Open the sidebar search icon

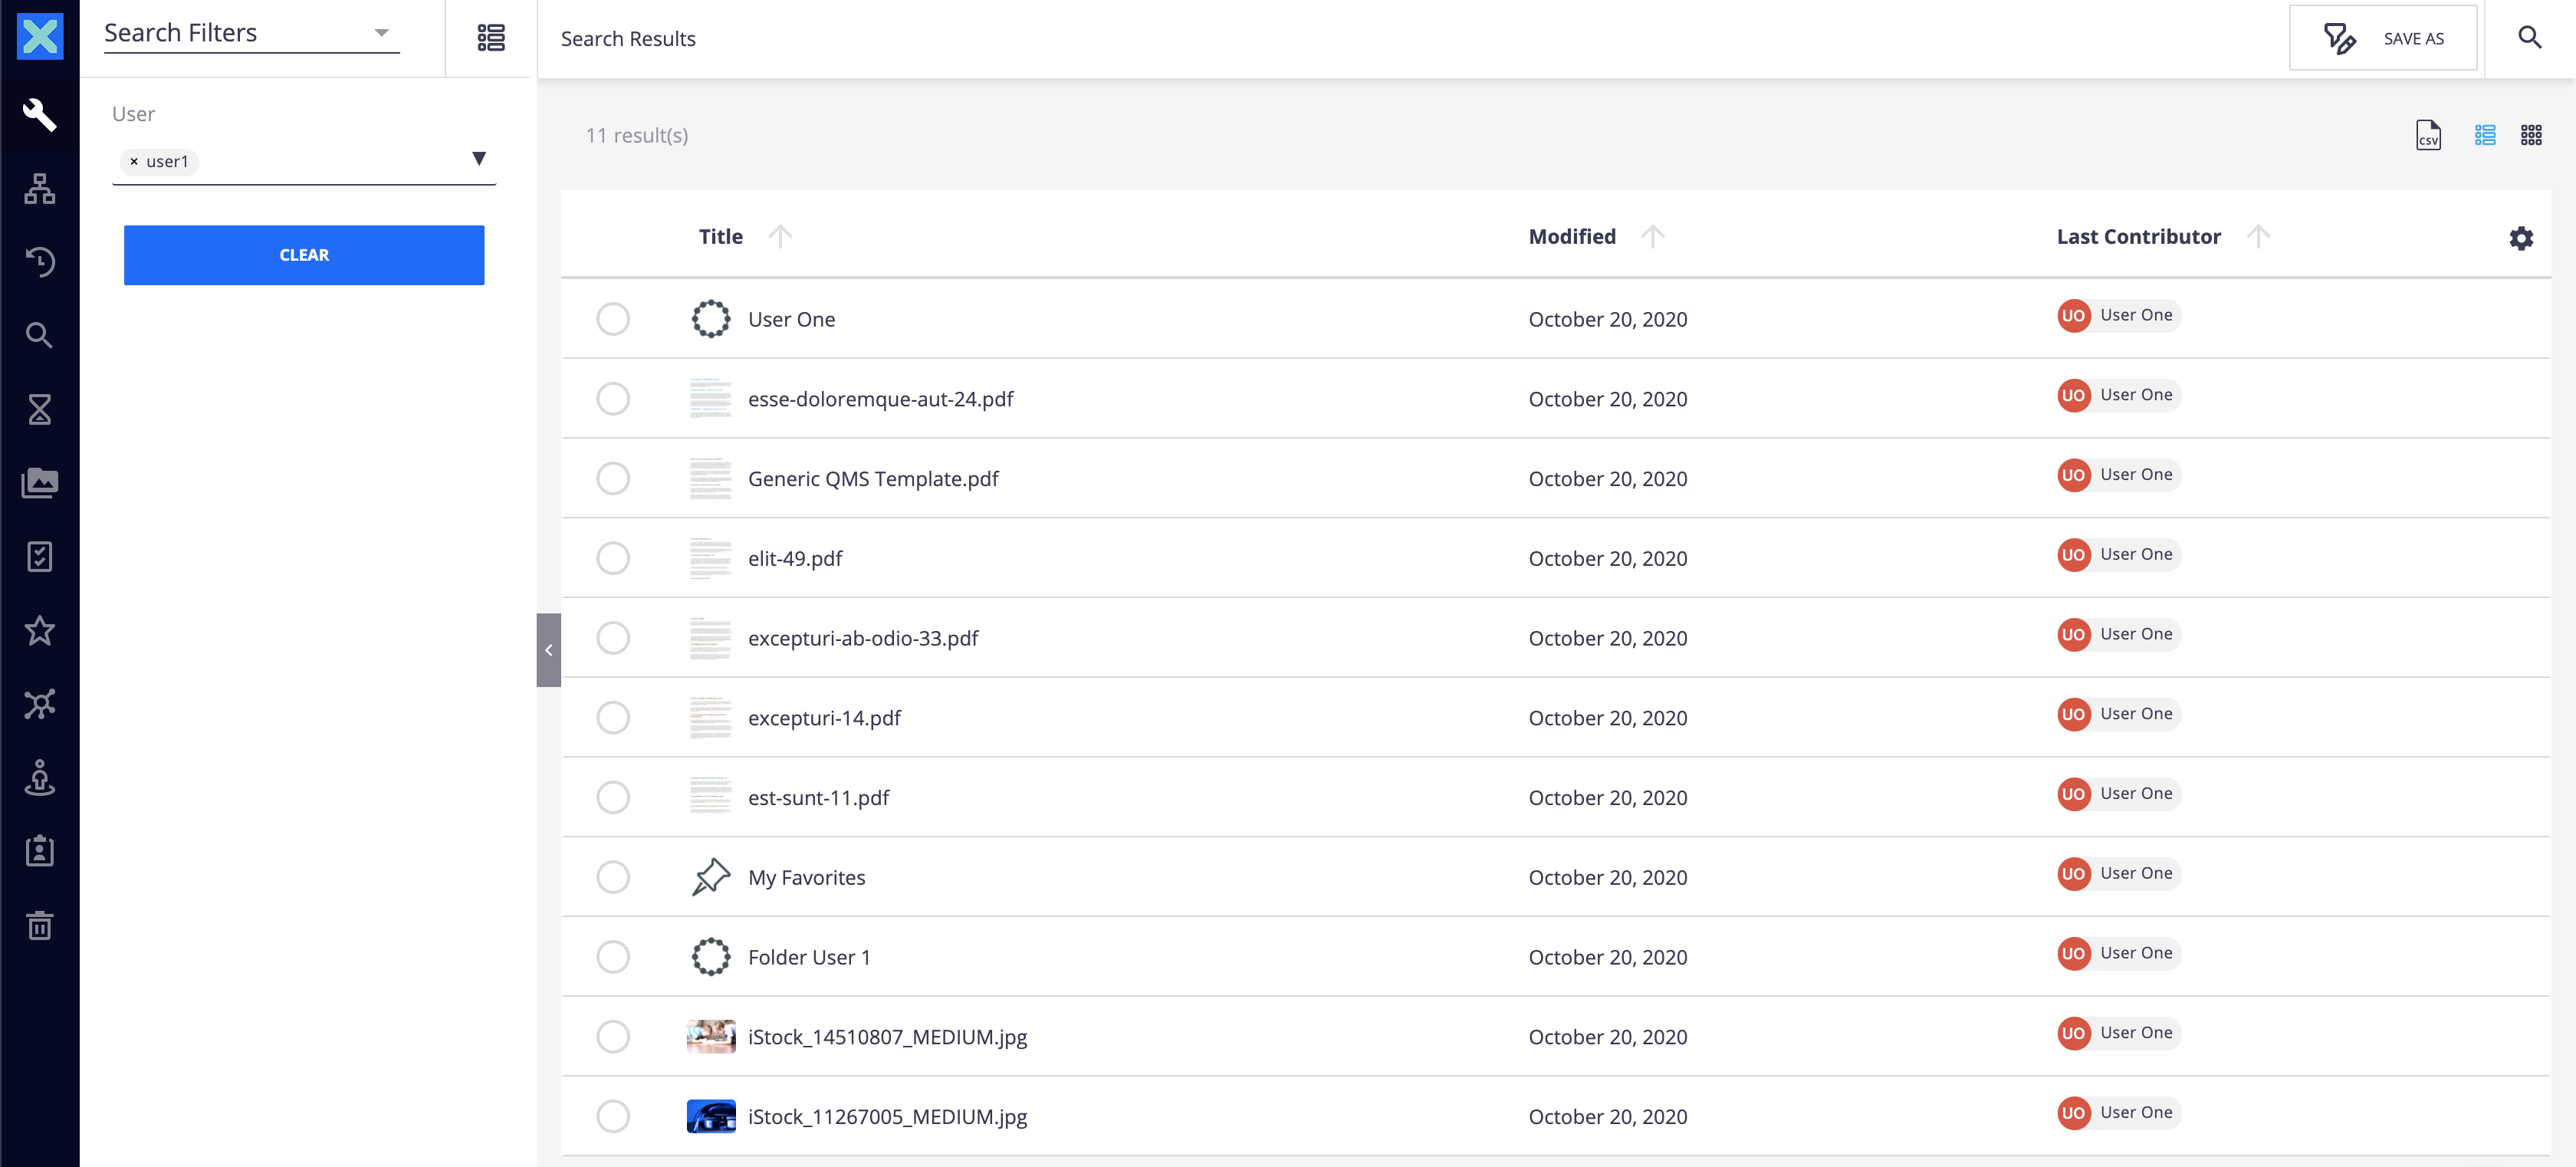tap(40, 335)
